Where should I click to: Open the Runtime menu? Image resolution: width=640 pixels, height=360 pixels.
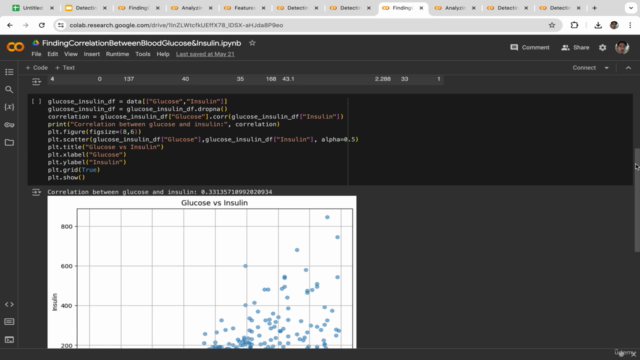click(117, 54)
